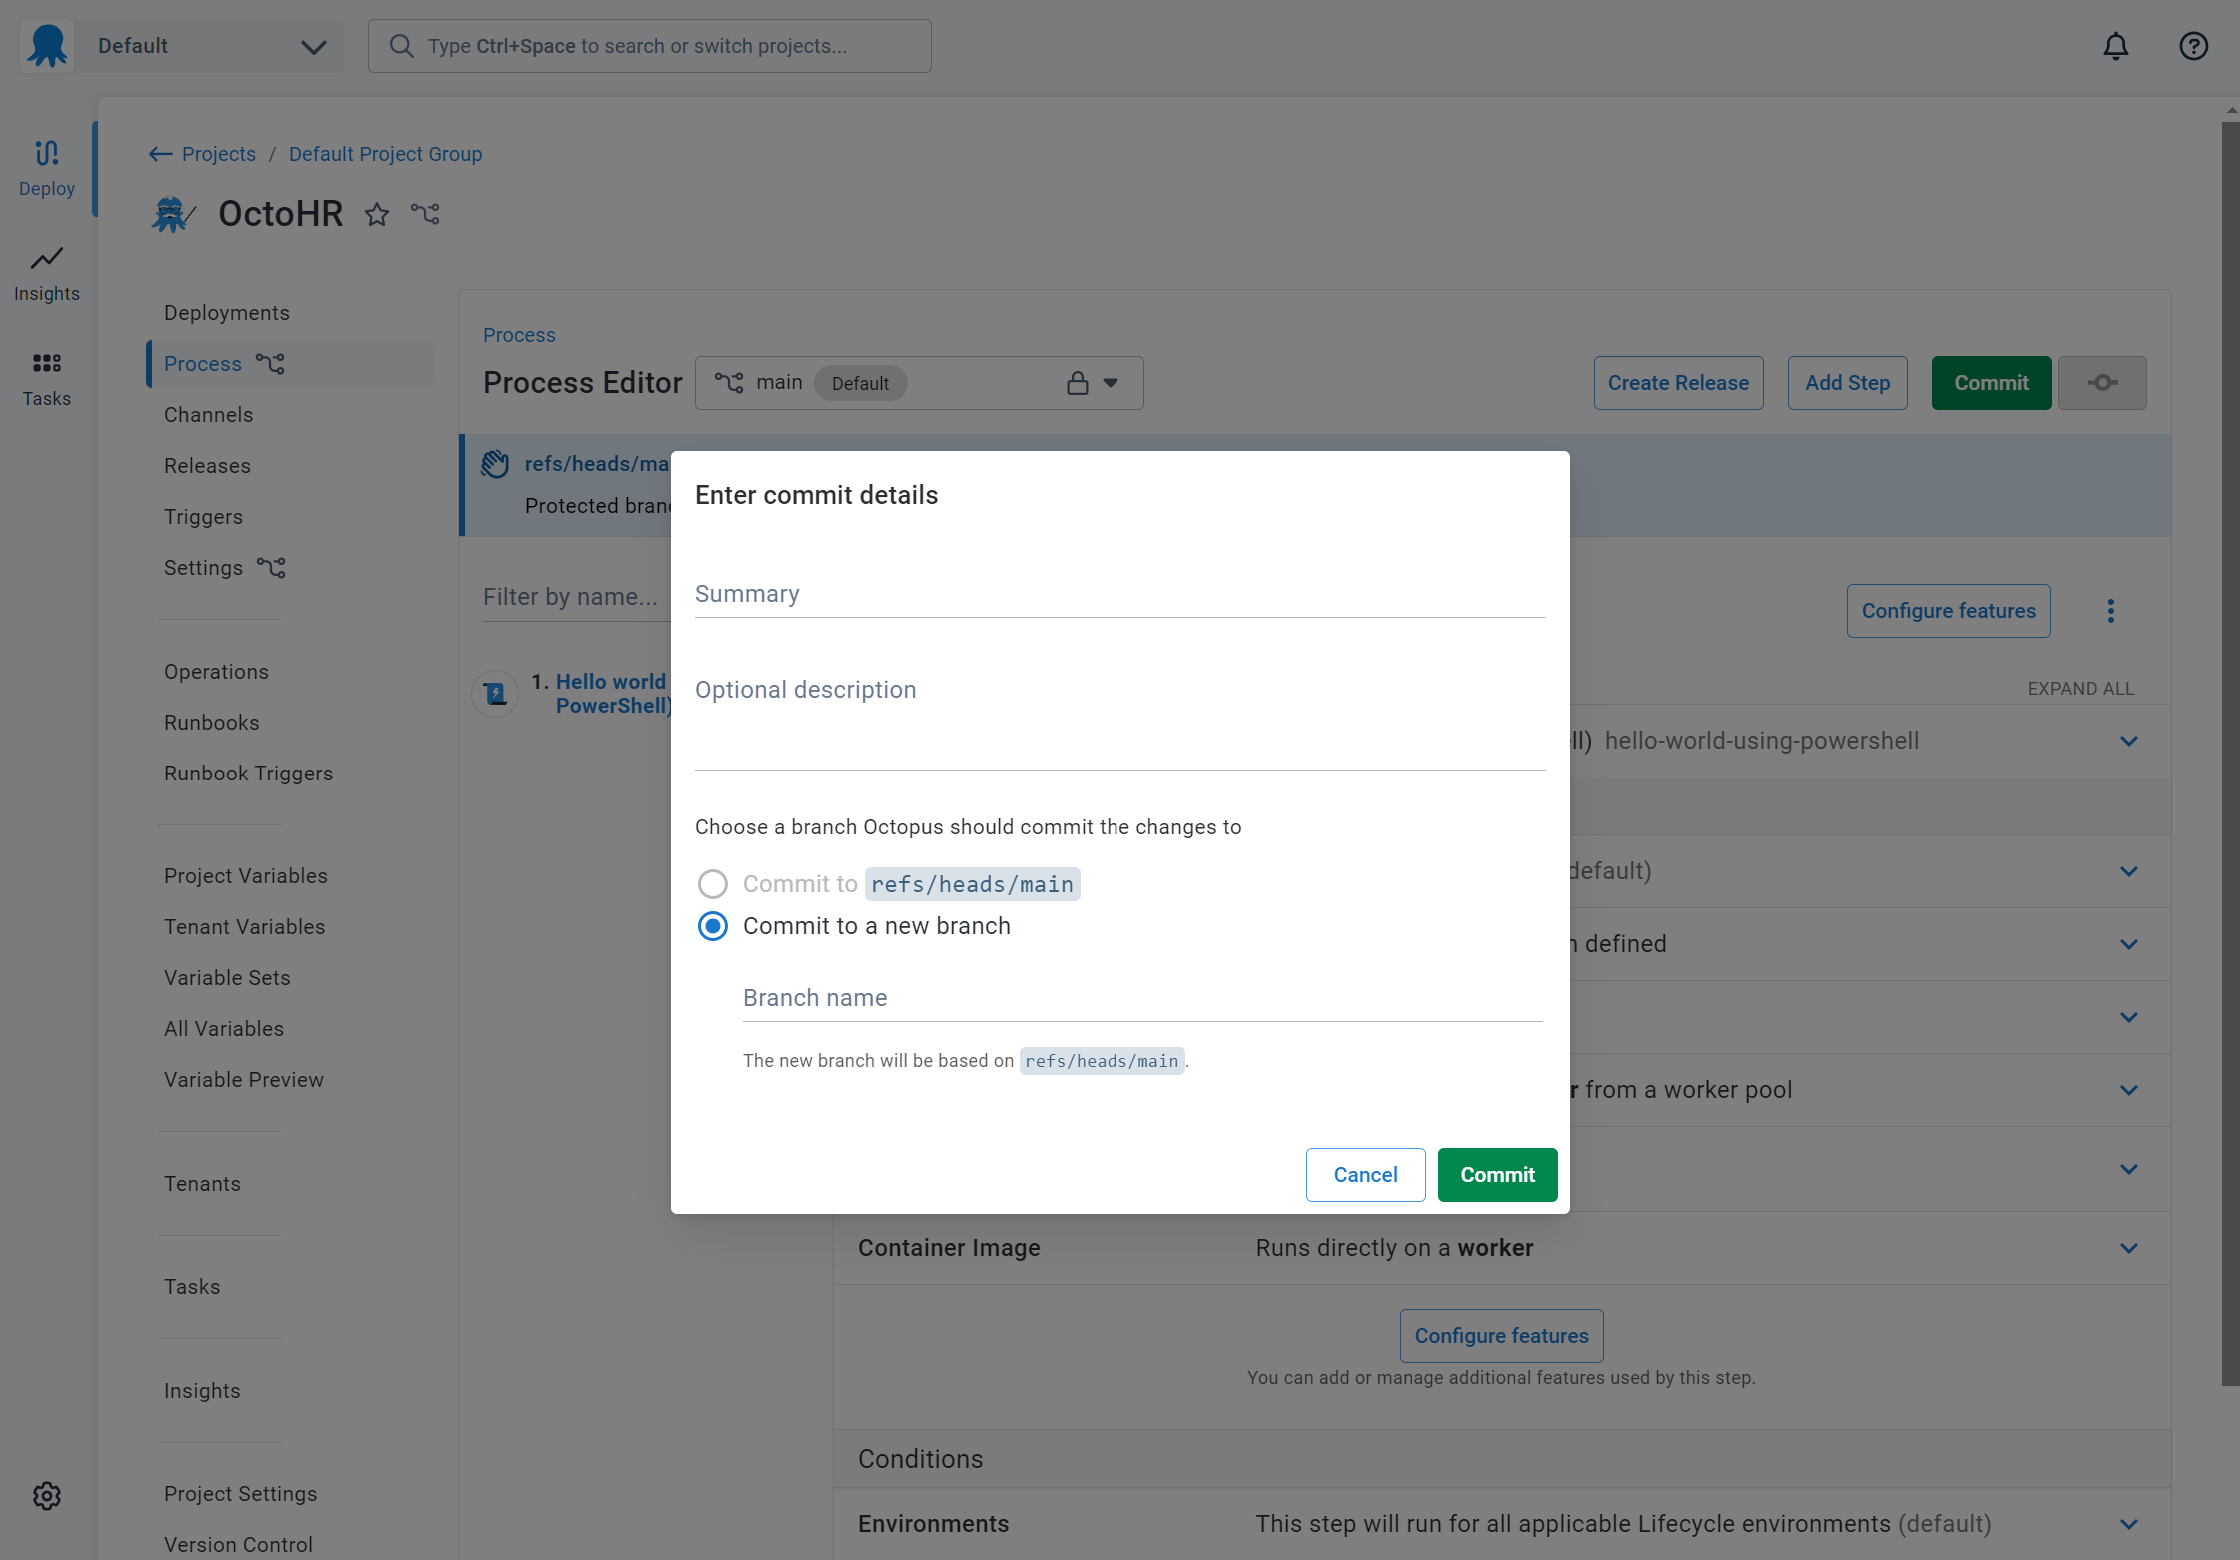Select Commit to refs/heads/main radio option
The width and height of the screenshot is (2240, 1560).
pyautogui.click(x=713, y=884)
